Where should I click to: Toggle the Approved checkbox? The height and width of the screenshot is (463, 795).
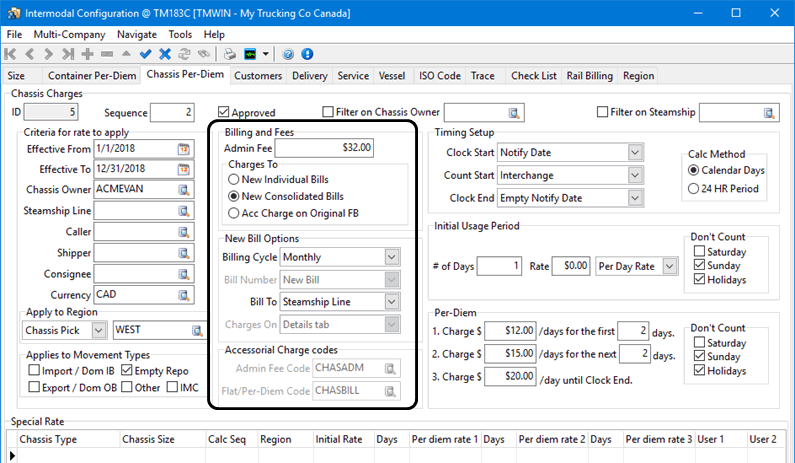(x=224, y=113)
